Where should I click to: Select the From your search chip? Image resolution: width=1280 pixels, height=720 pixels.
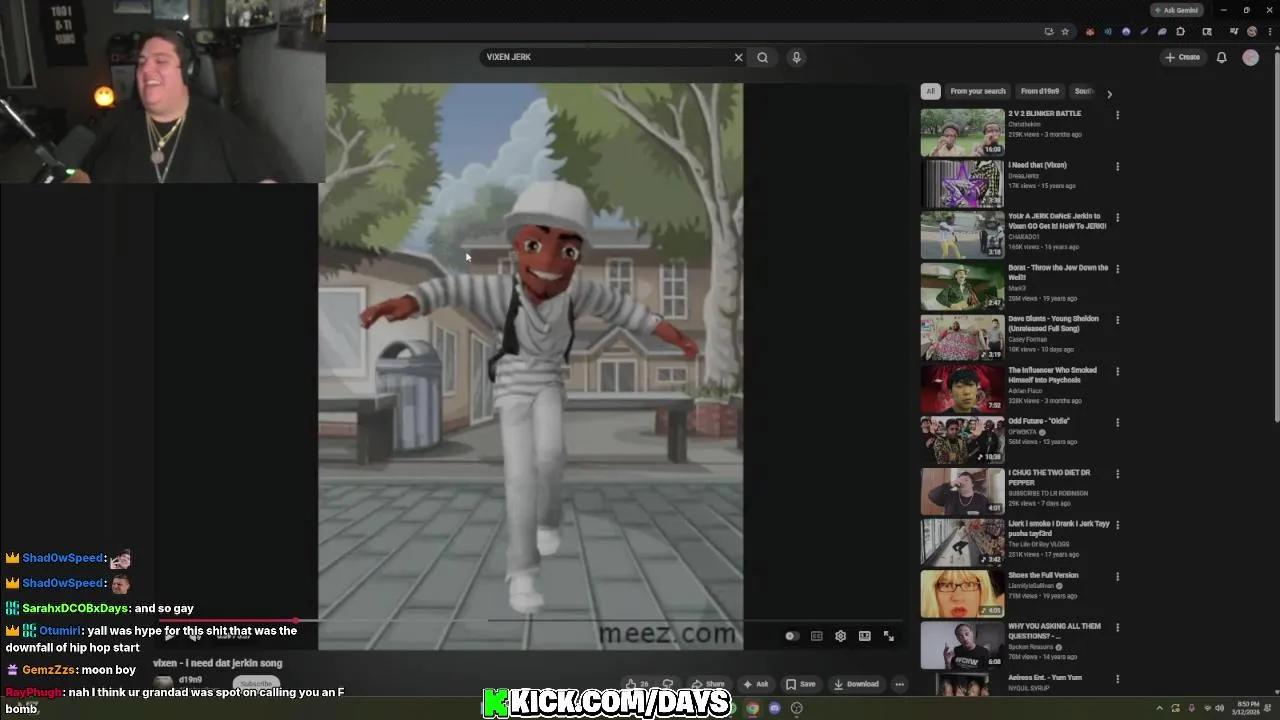pyautogui.click(x=978, y=91)
